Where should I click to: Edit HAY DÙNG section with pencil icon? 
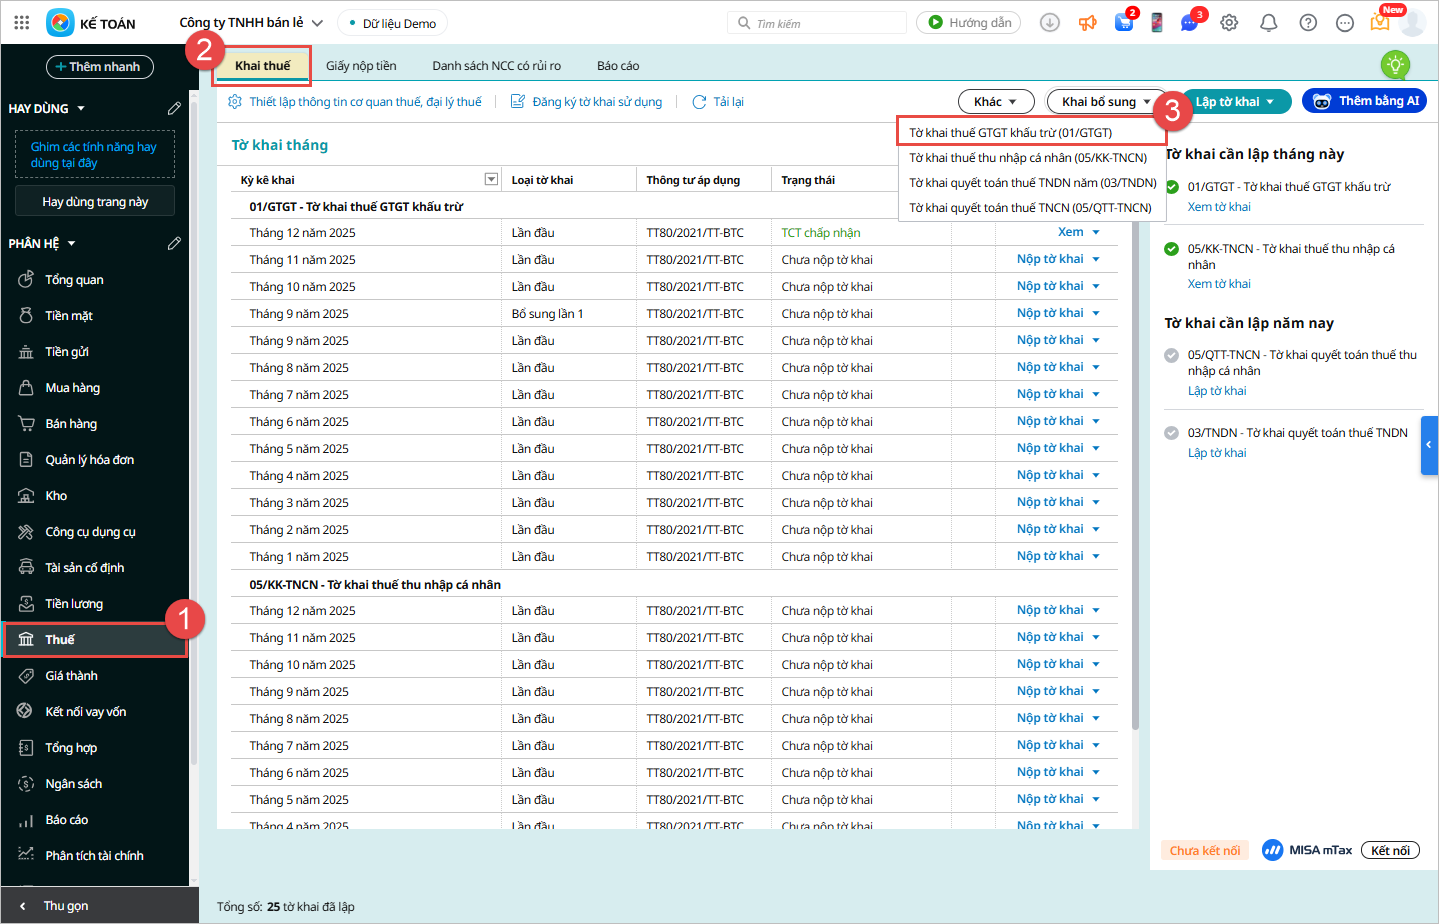[174, 108]
